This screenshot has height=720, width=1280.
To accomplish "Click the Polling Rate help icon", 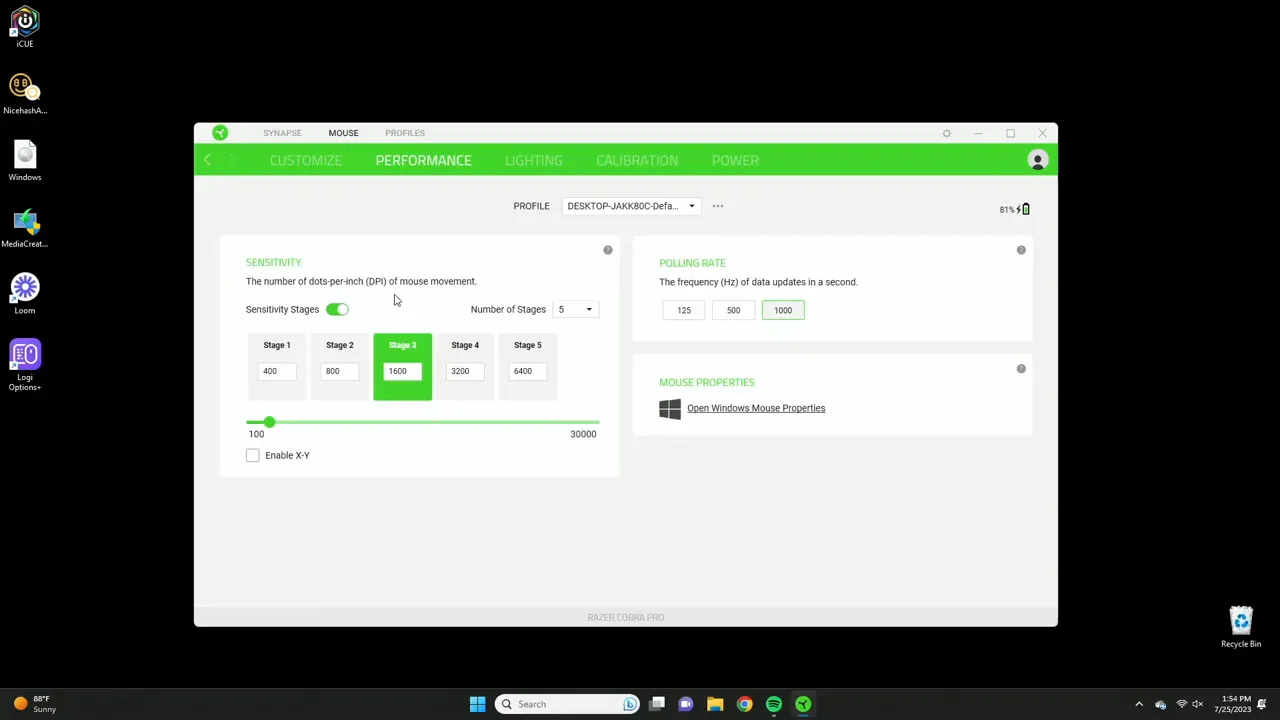I will 1020,249.
